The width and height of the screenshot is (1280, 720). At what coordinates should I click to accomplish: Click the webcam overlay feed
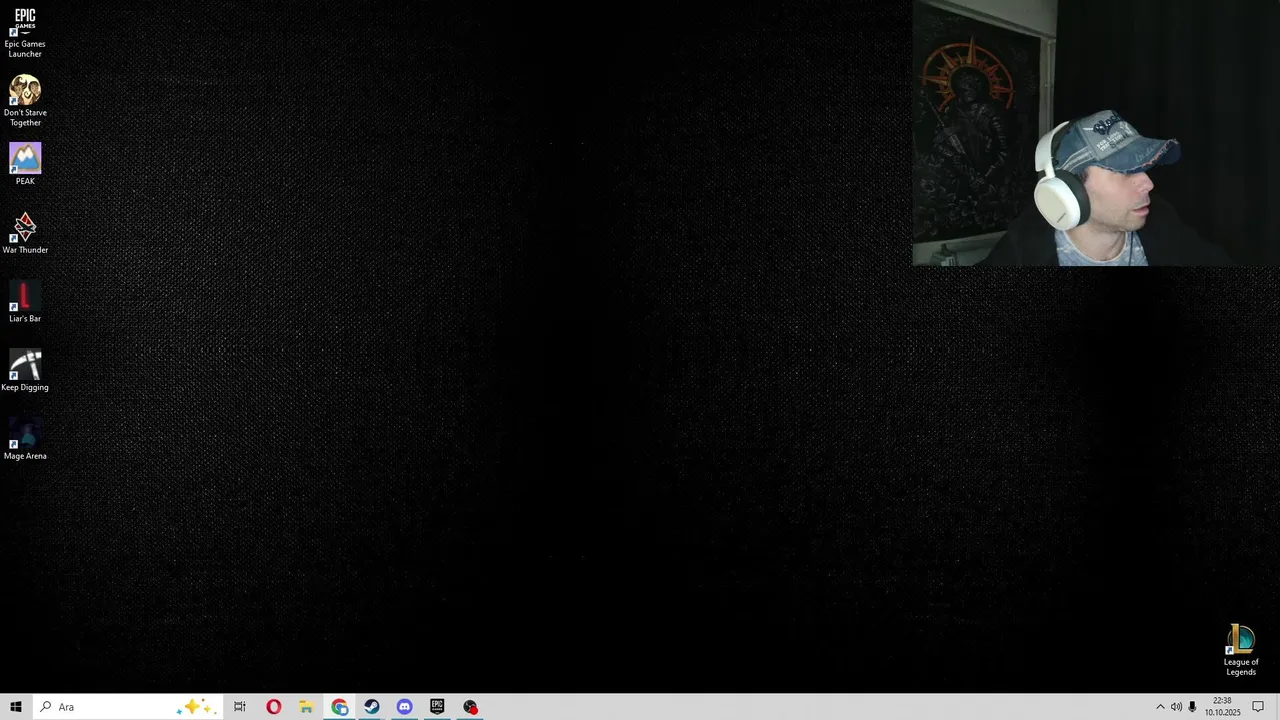tap(1096, 133)
